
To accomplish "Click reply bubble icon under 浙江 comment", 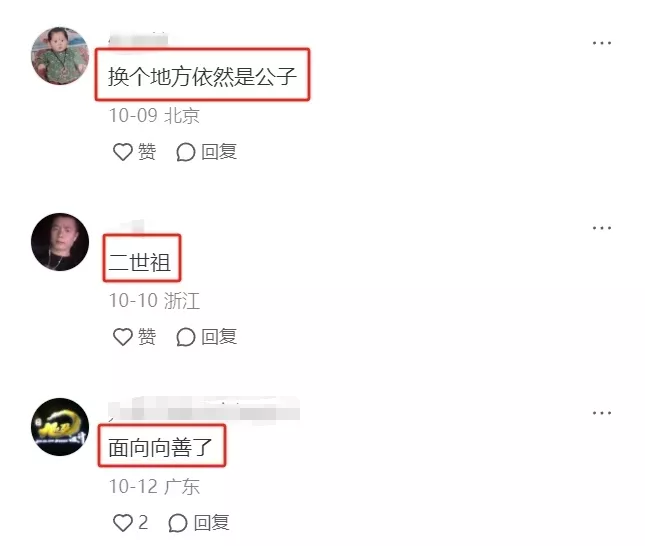I will coord(186,337).
